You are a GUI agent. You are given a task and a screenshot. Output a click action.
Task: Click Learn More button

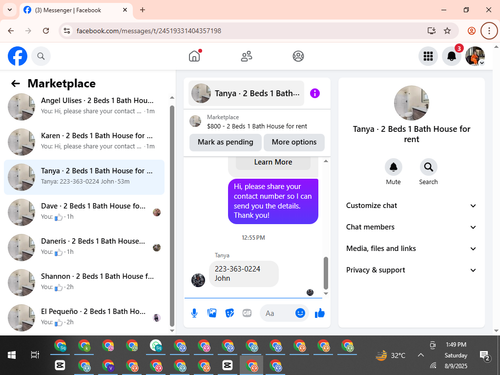pos(273,162)
